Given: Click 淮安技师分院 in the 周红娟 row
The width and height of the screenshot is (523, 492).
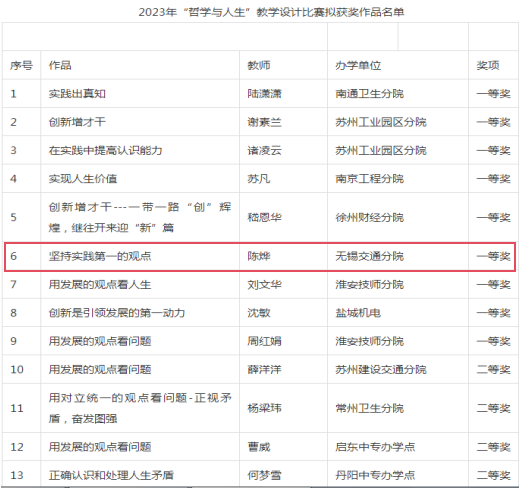Looking at the screenshot, I should [370, 341].
